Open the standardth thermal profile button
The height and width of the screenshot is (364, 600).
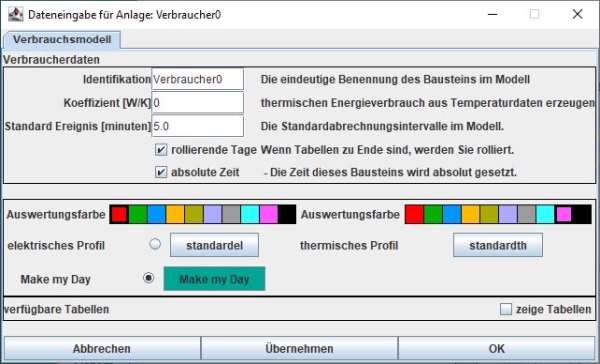498,245
